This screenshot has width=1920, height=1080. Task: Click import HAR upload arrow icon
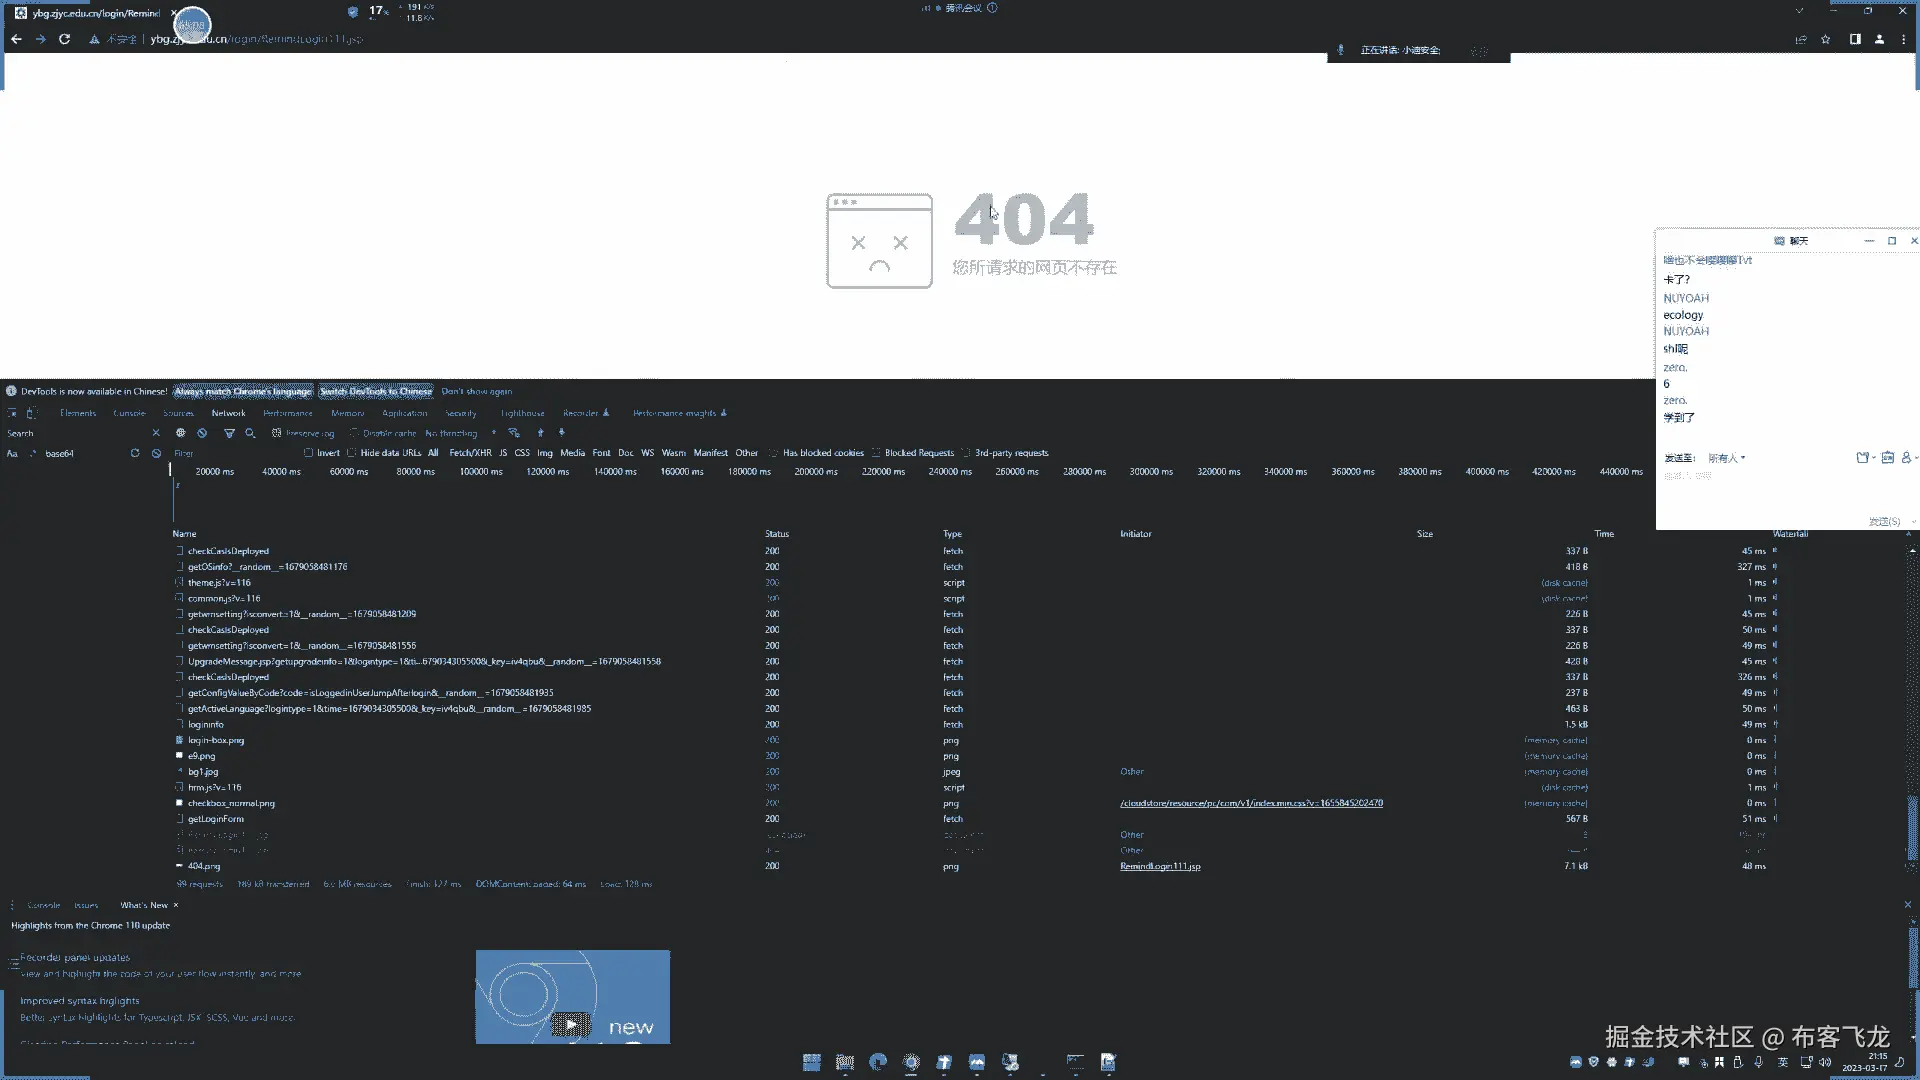coord(540,433)
